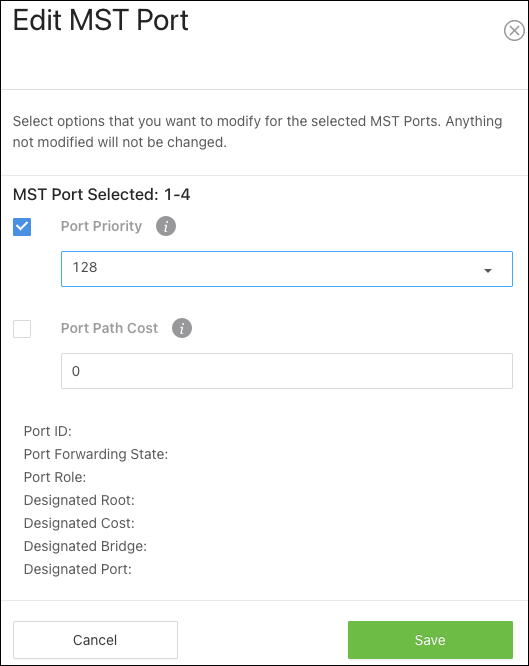
Task: Show info for Port Path Cost
Action: [182, 328]
